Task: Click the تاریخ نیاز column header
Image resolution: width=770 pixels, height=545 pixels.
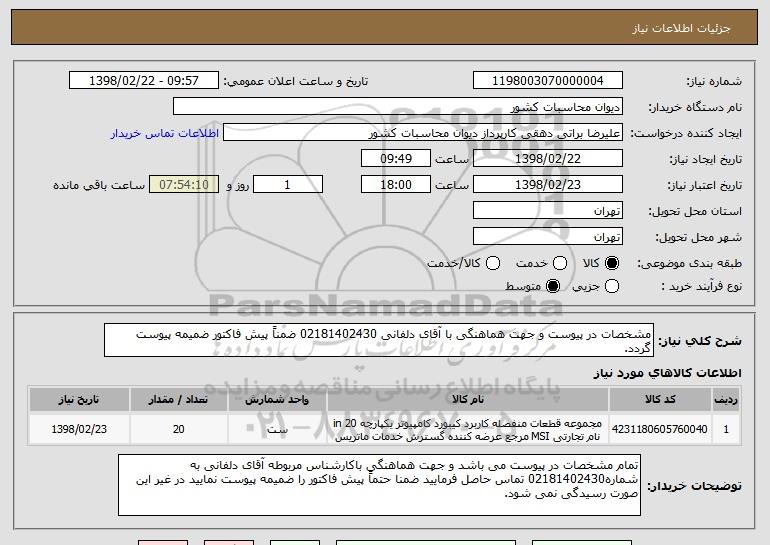Action: tap(79, 400)
